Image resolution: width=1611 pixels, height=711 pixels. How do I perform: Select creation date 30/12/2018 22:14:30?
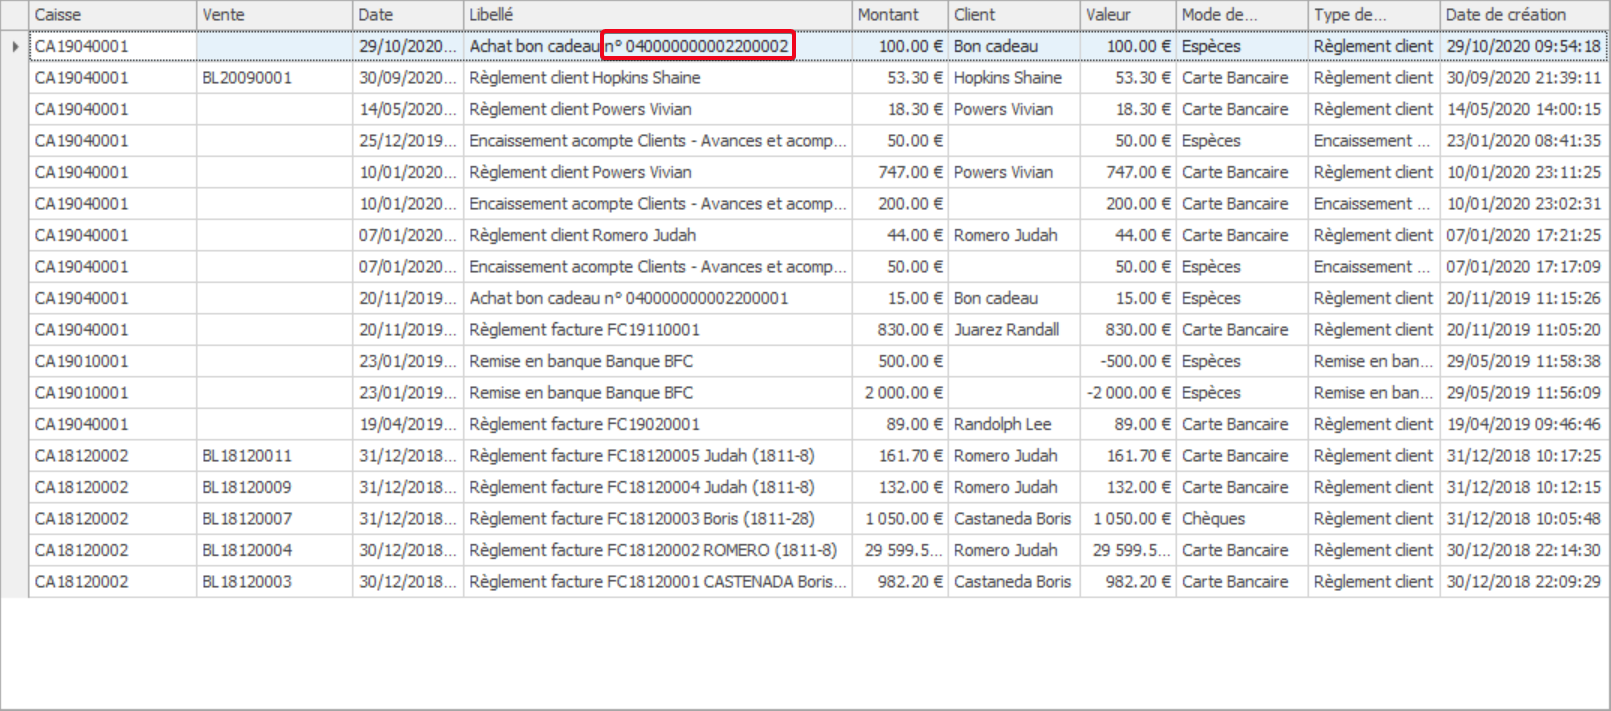tap(1524, 551)
